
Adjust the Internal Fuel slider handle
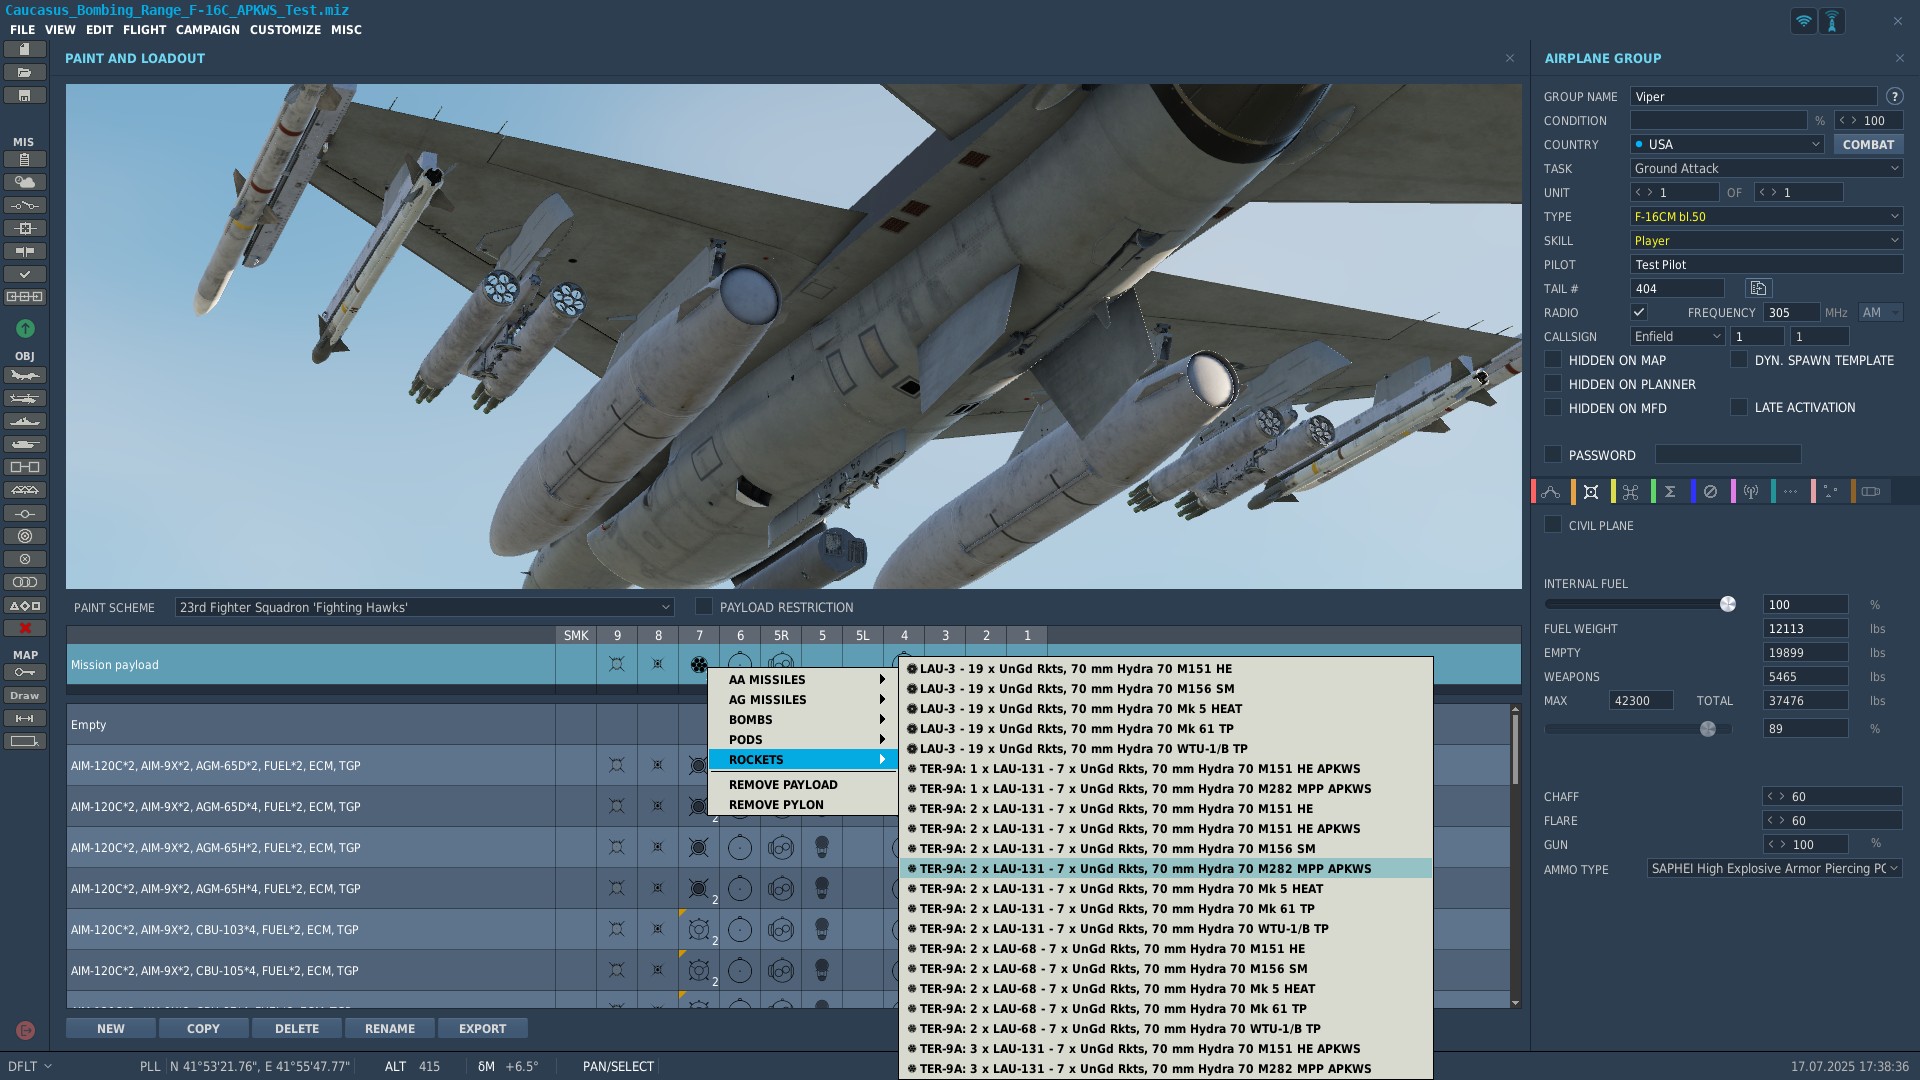click(1727, 604)
